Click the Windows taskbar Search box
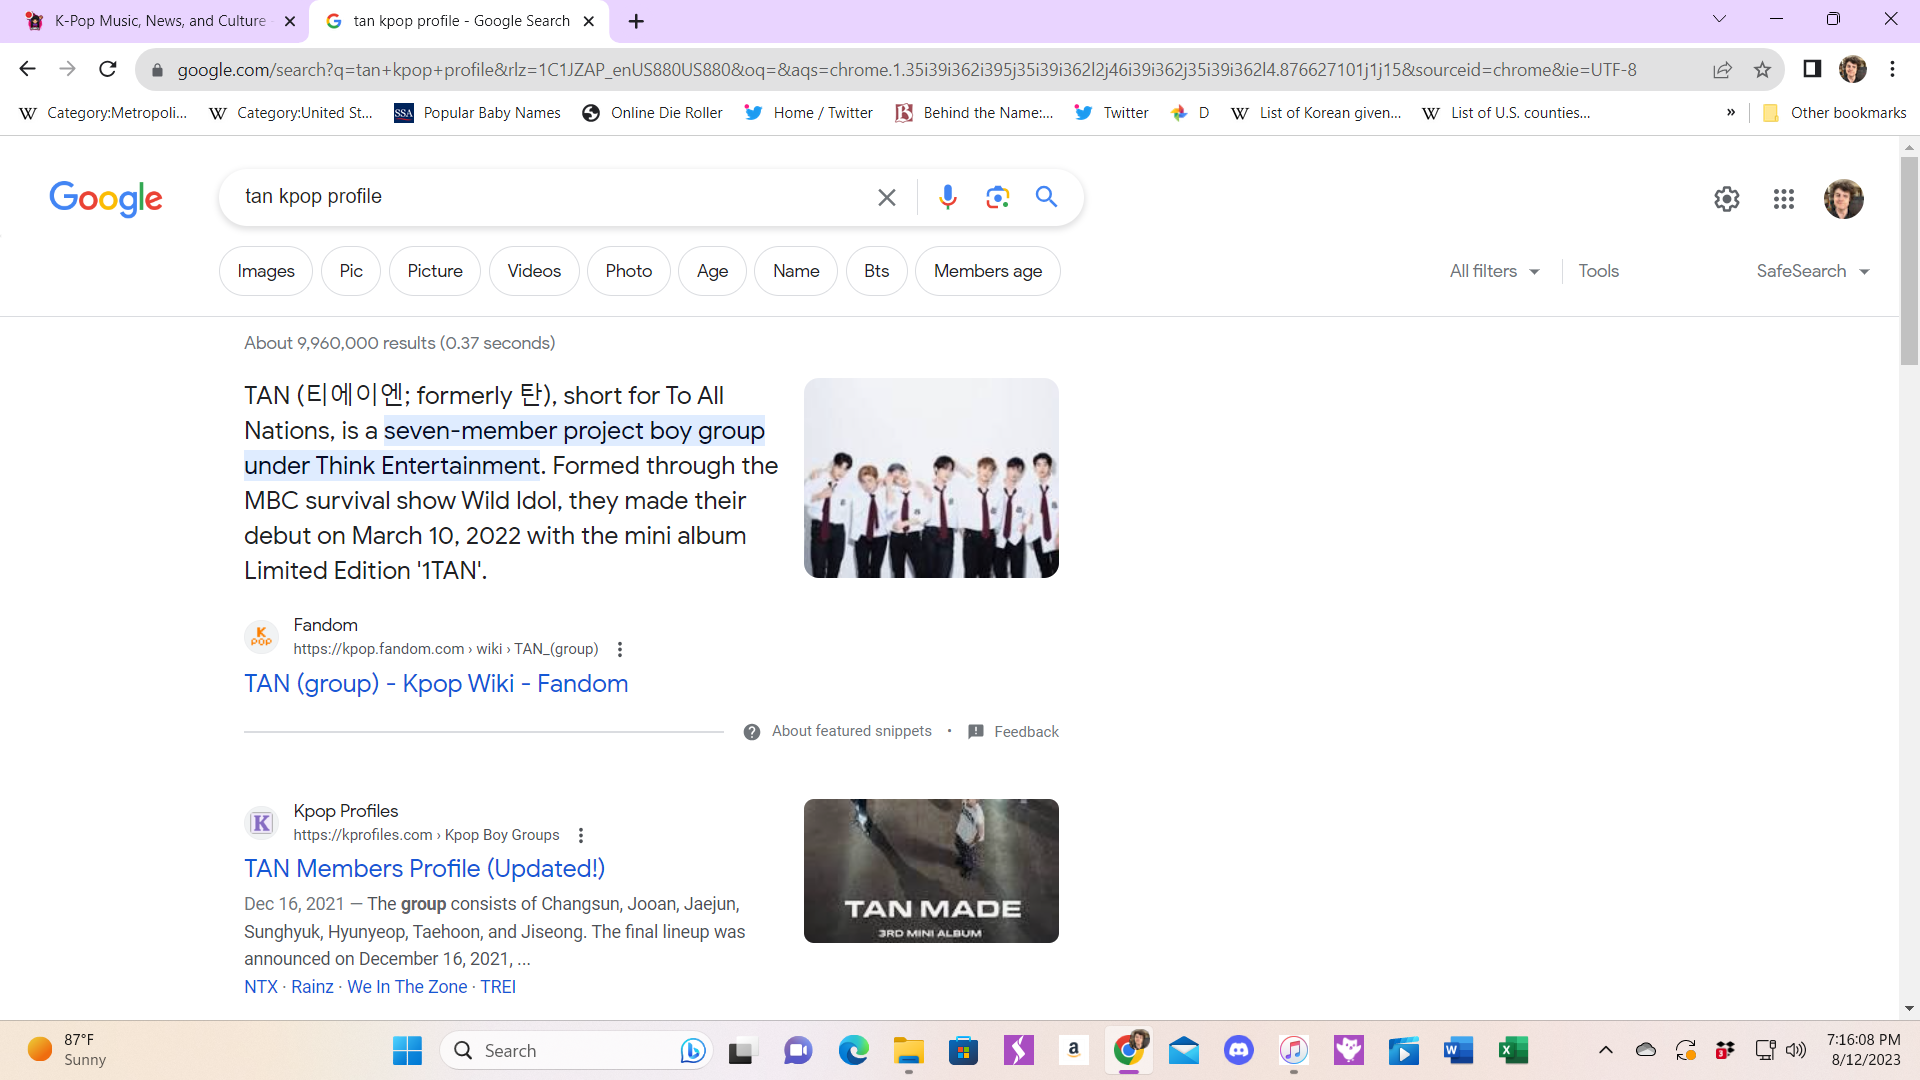This screenshot has height=1080, width=1920. tap(576, 1051)
